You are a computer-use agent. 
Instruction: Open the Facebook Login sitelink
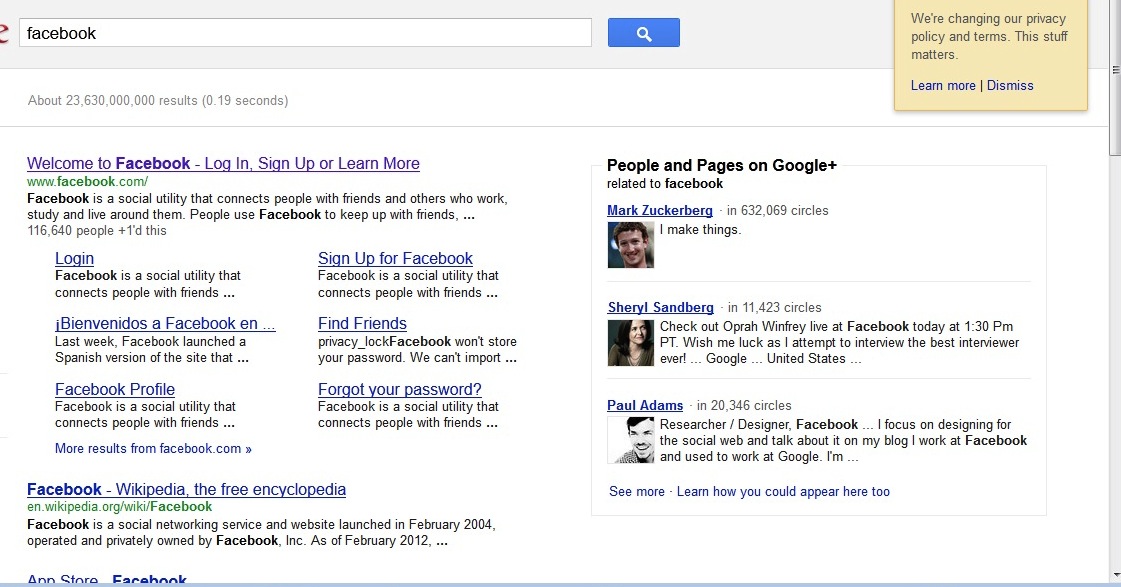(x=74, y=258)
